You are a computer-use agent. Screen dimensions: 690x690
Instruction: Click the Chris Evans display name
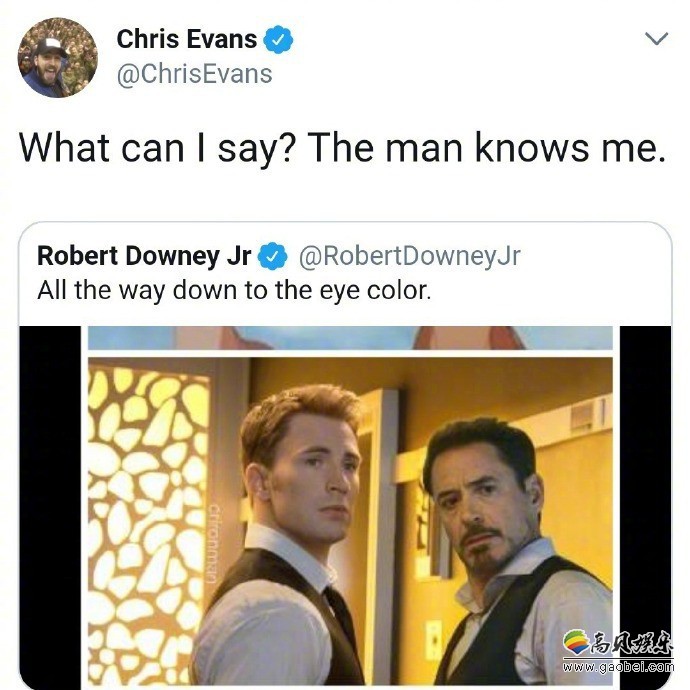point(187,39)
